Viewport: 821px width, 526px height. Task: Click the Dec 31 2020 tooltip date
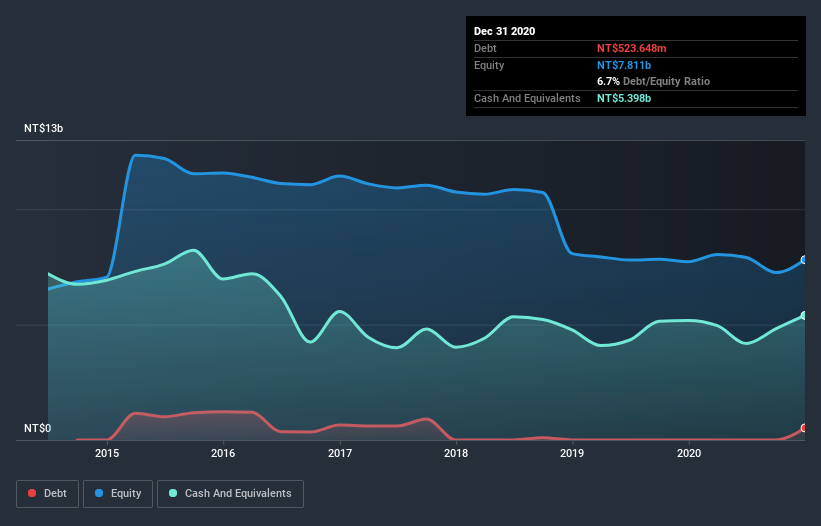point(504,31)
